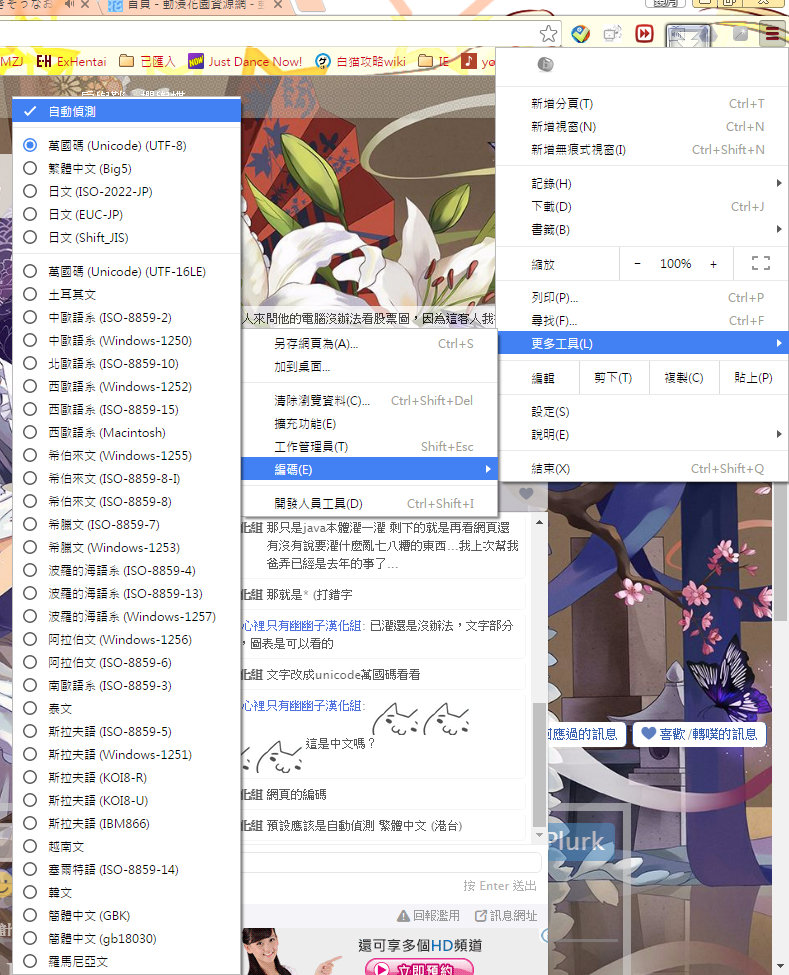
Task: Click 加到桌面... menu item
Action: (369, 366)
